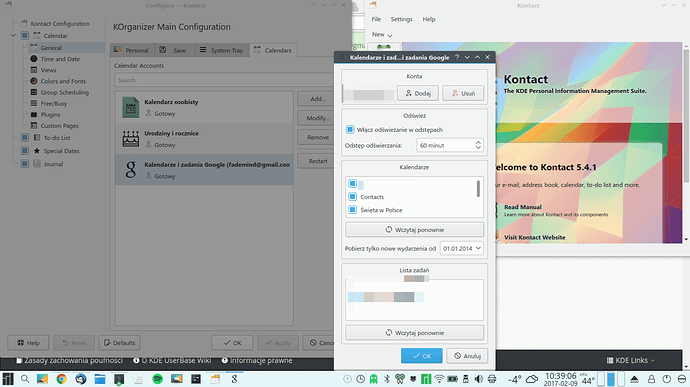Open the printer tray icon
The image size is (690, 387).
click(492, 379)
